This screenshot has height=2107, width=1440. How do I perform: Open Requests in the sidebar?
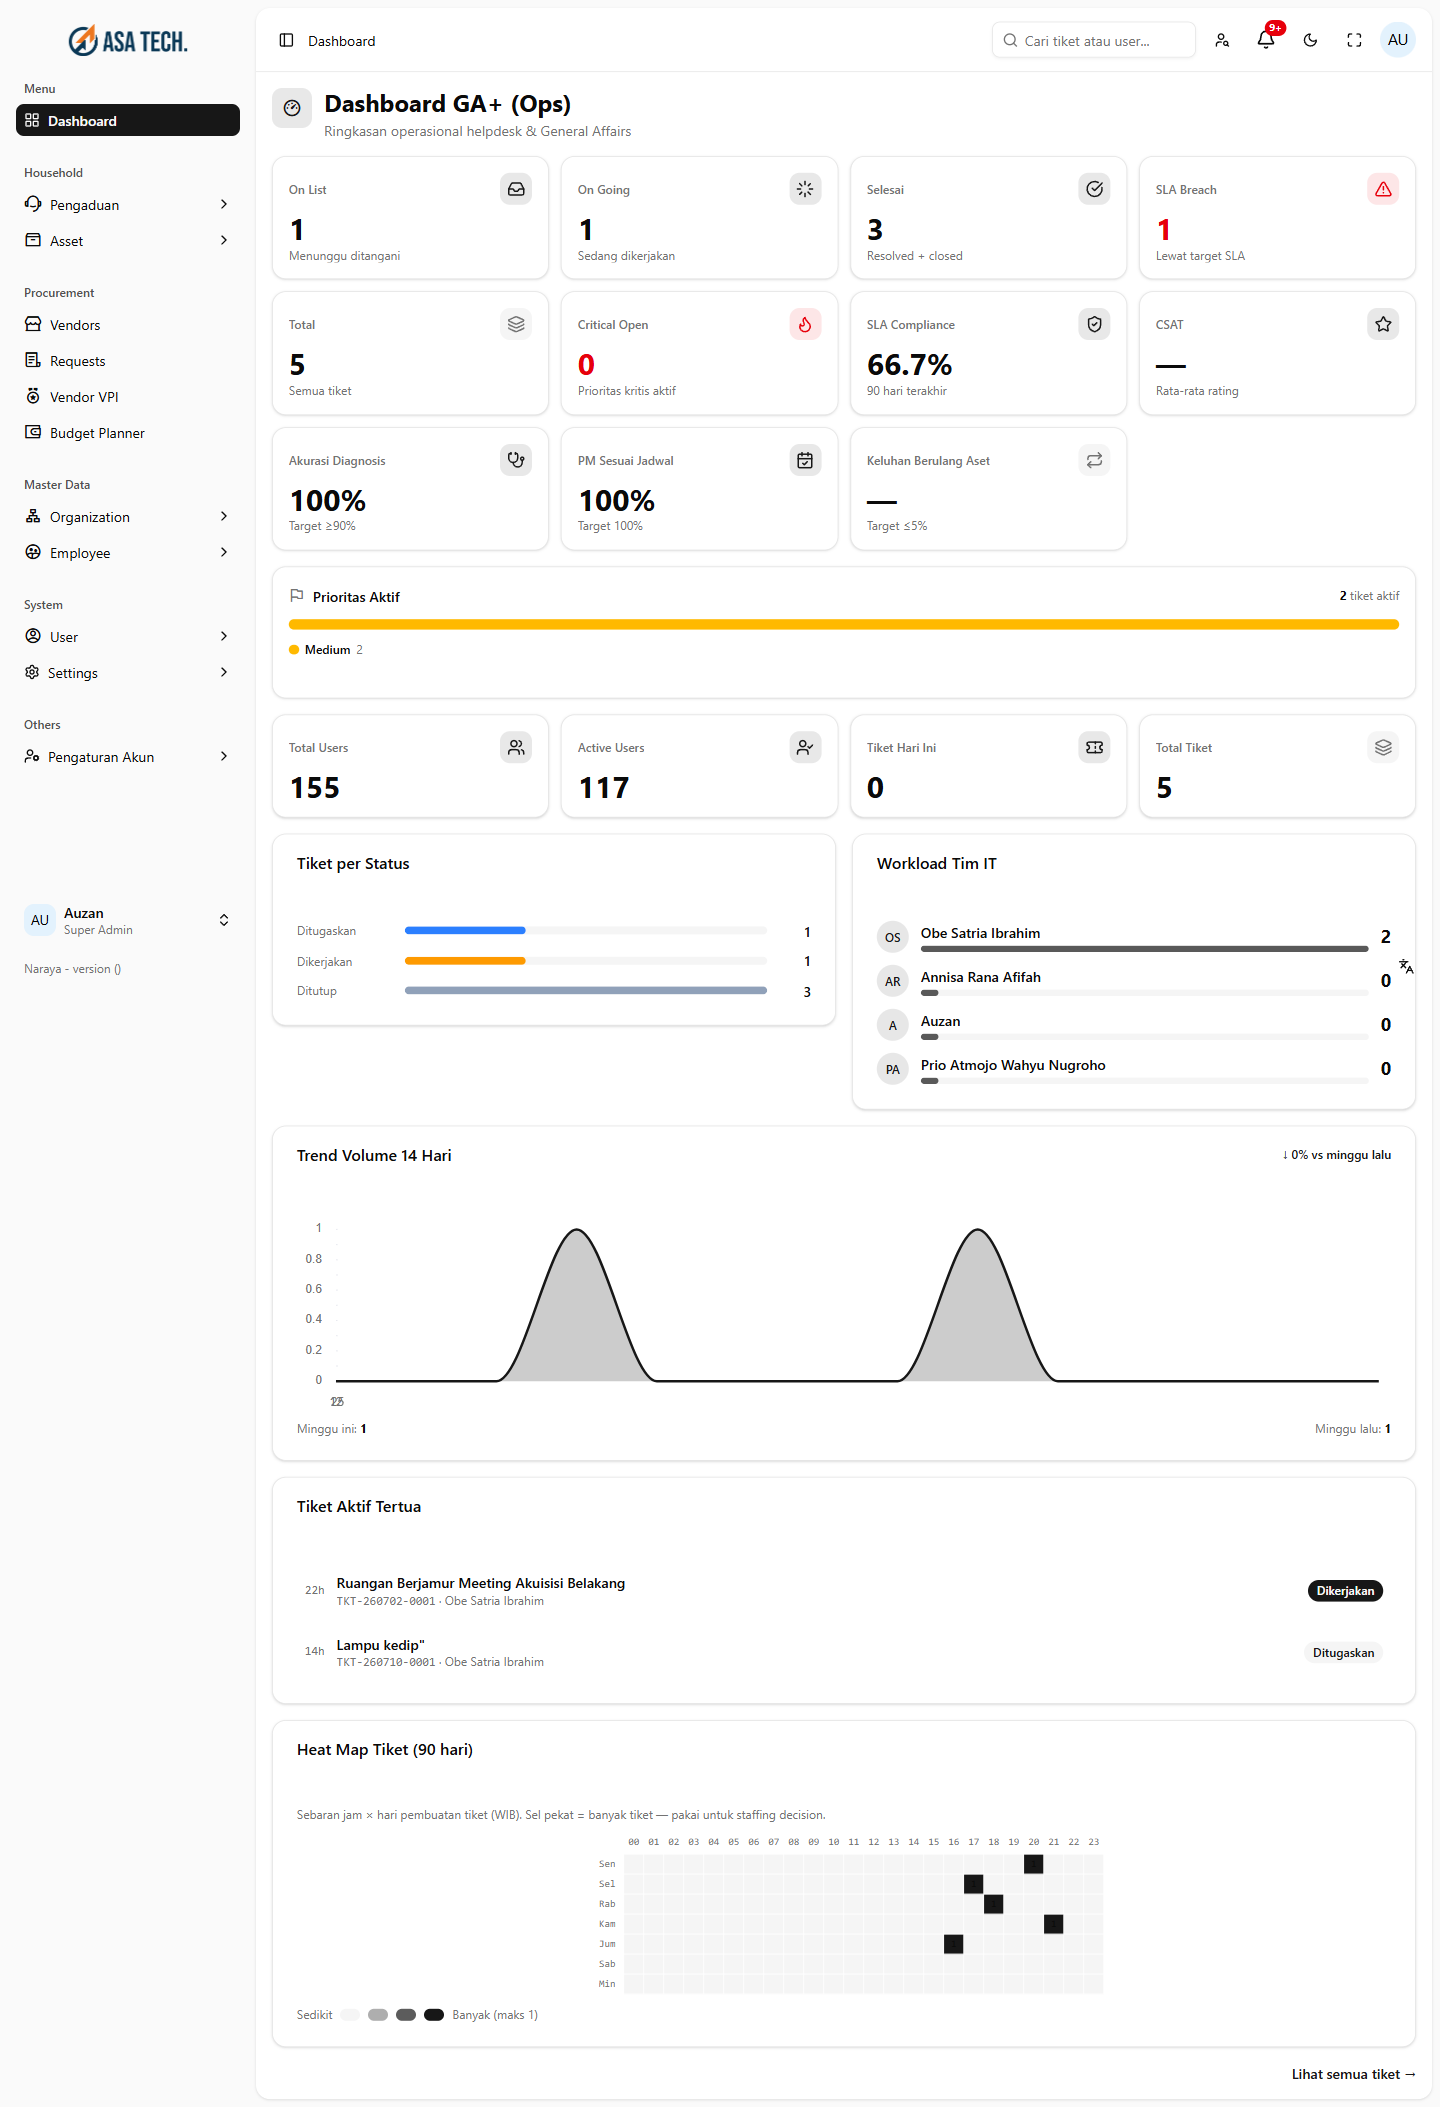[x=128, y=361]
